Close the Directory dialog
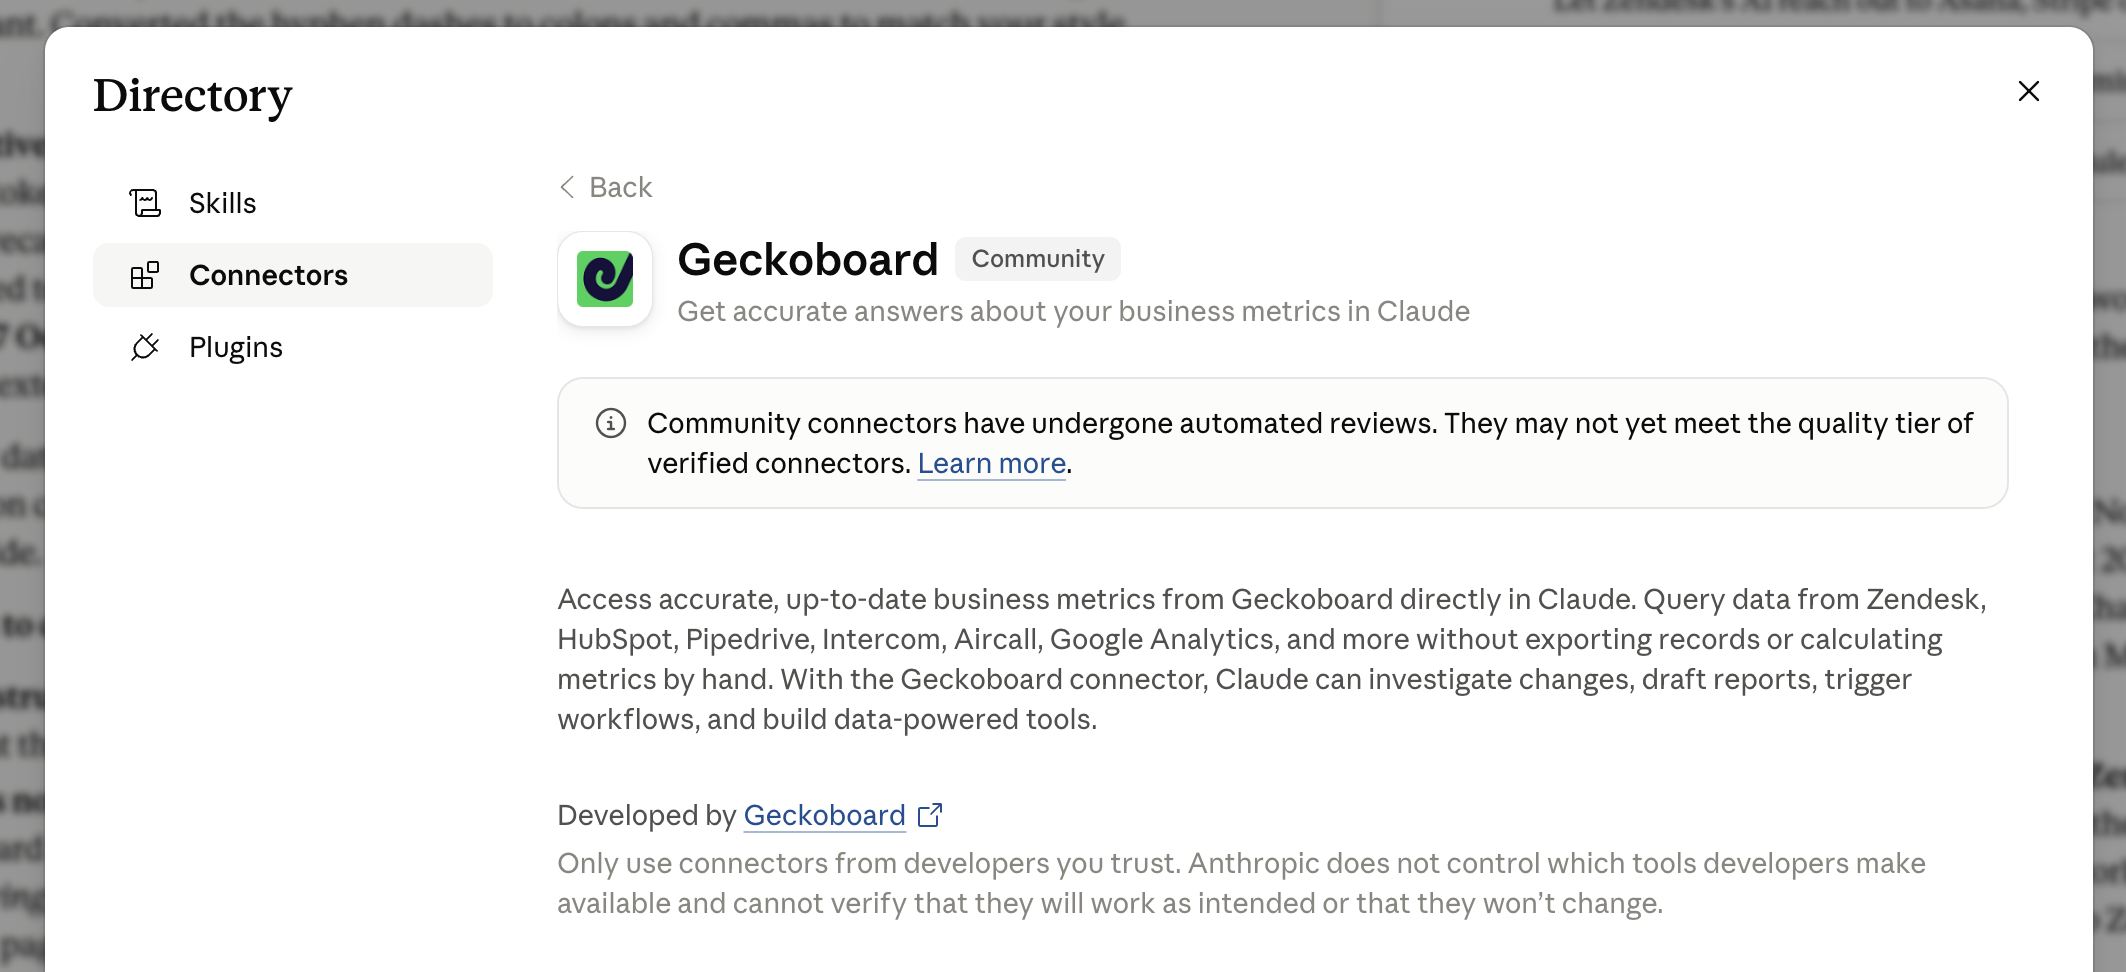This screenshot has height=972, width=2126. [2029, 91]
